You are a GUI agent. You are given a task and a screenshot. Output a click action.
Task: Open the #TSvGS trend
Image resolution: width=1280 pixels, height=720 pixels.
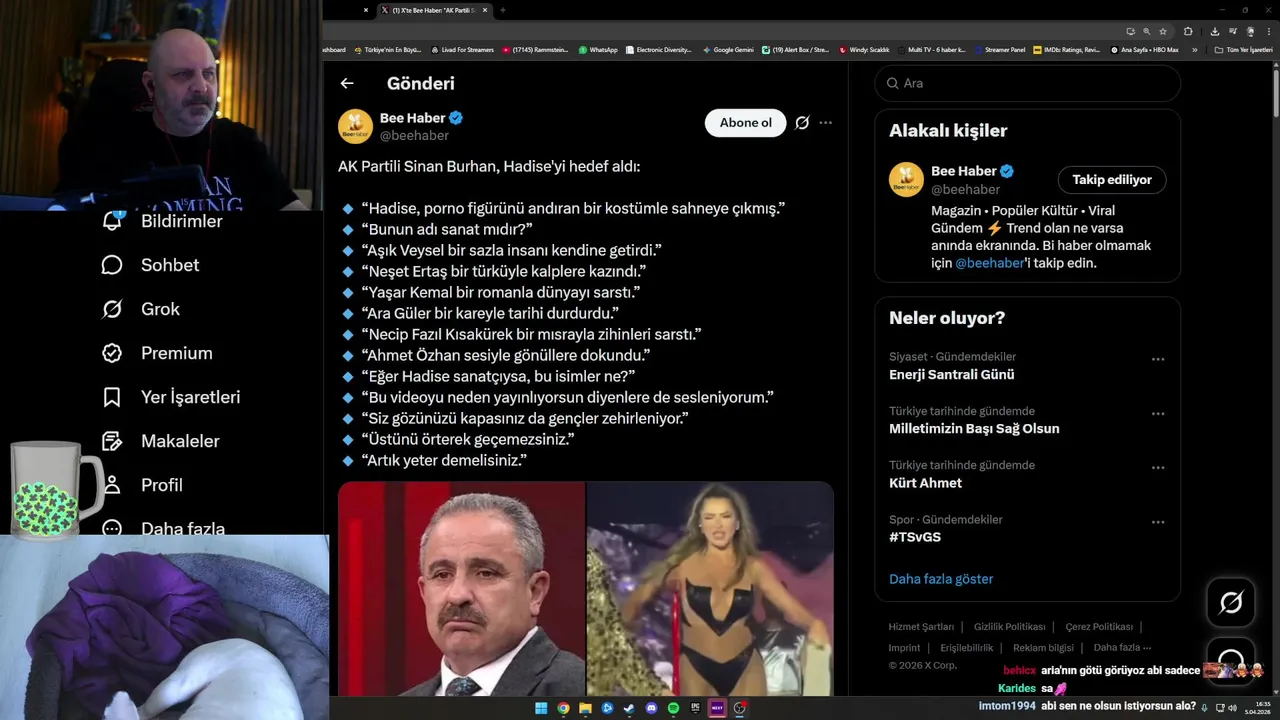coord(915,537)
